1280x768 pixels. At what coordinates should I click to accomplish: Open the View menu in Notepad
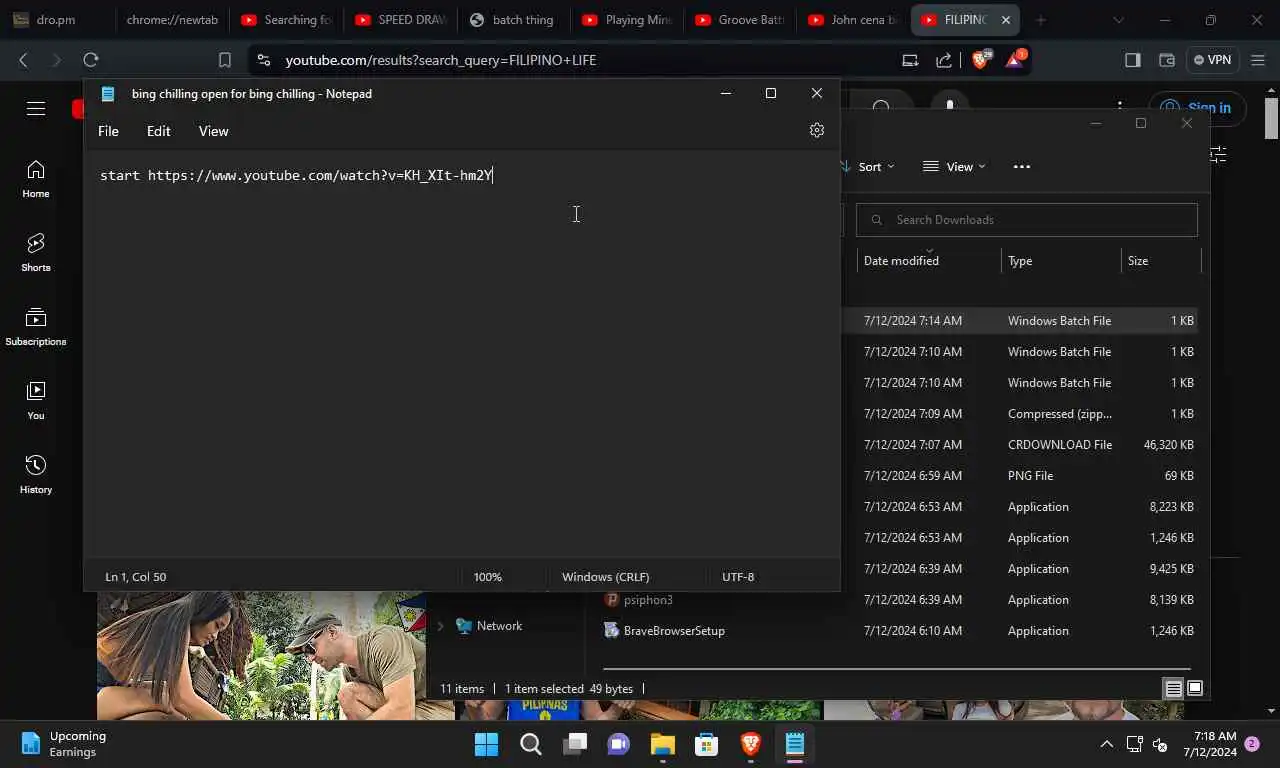213,131
